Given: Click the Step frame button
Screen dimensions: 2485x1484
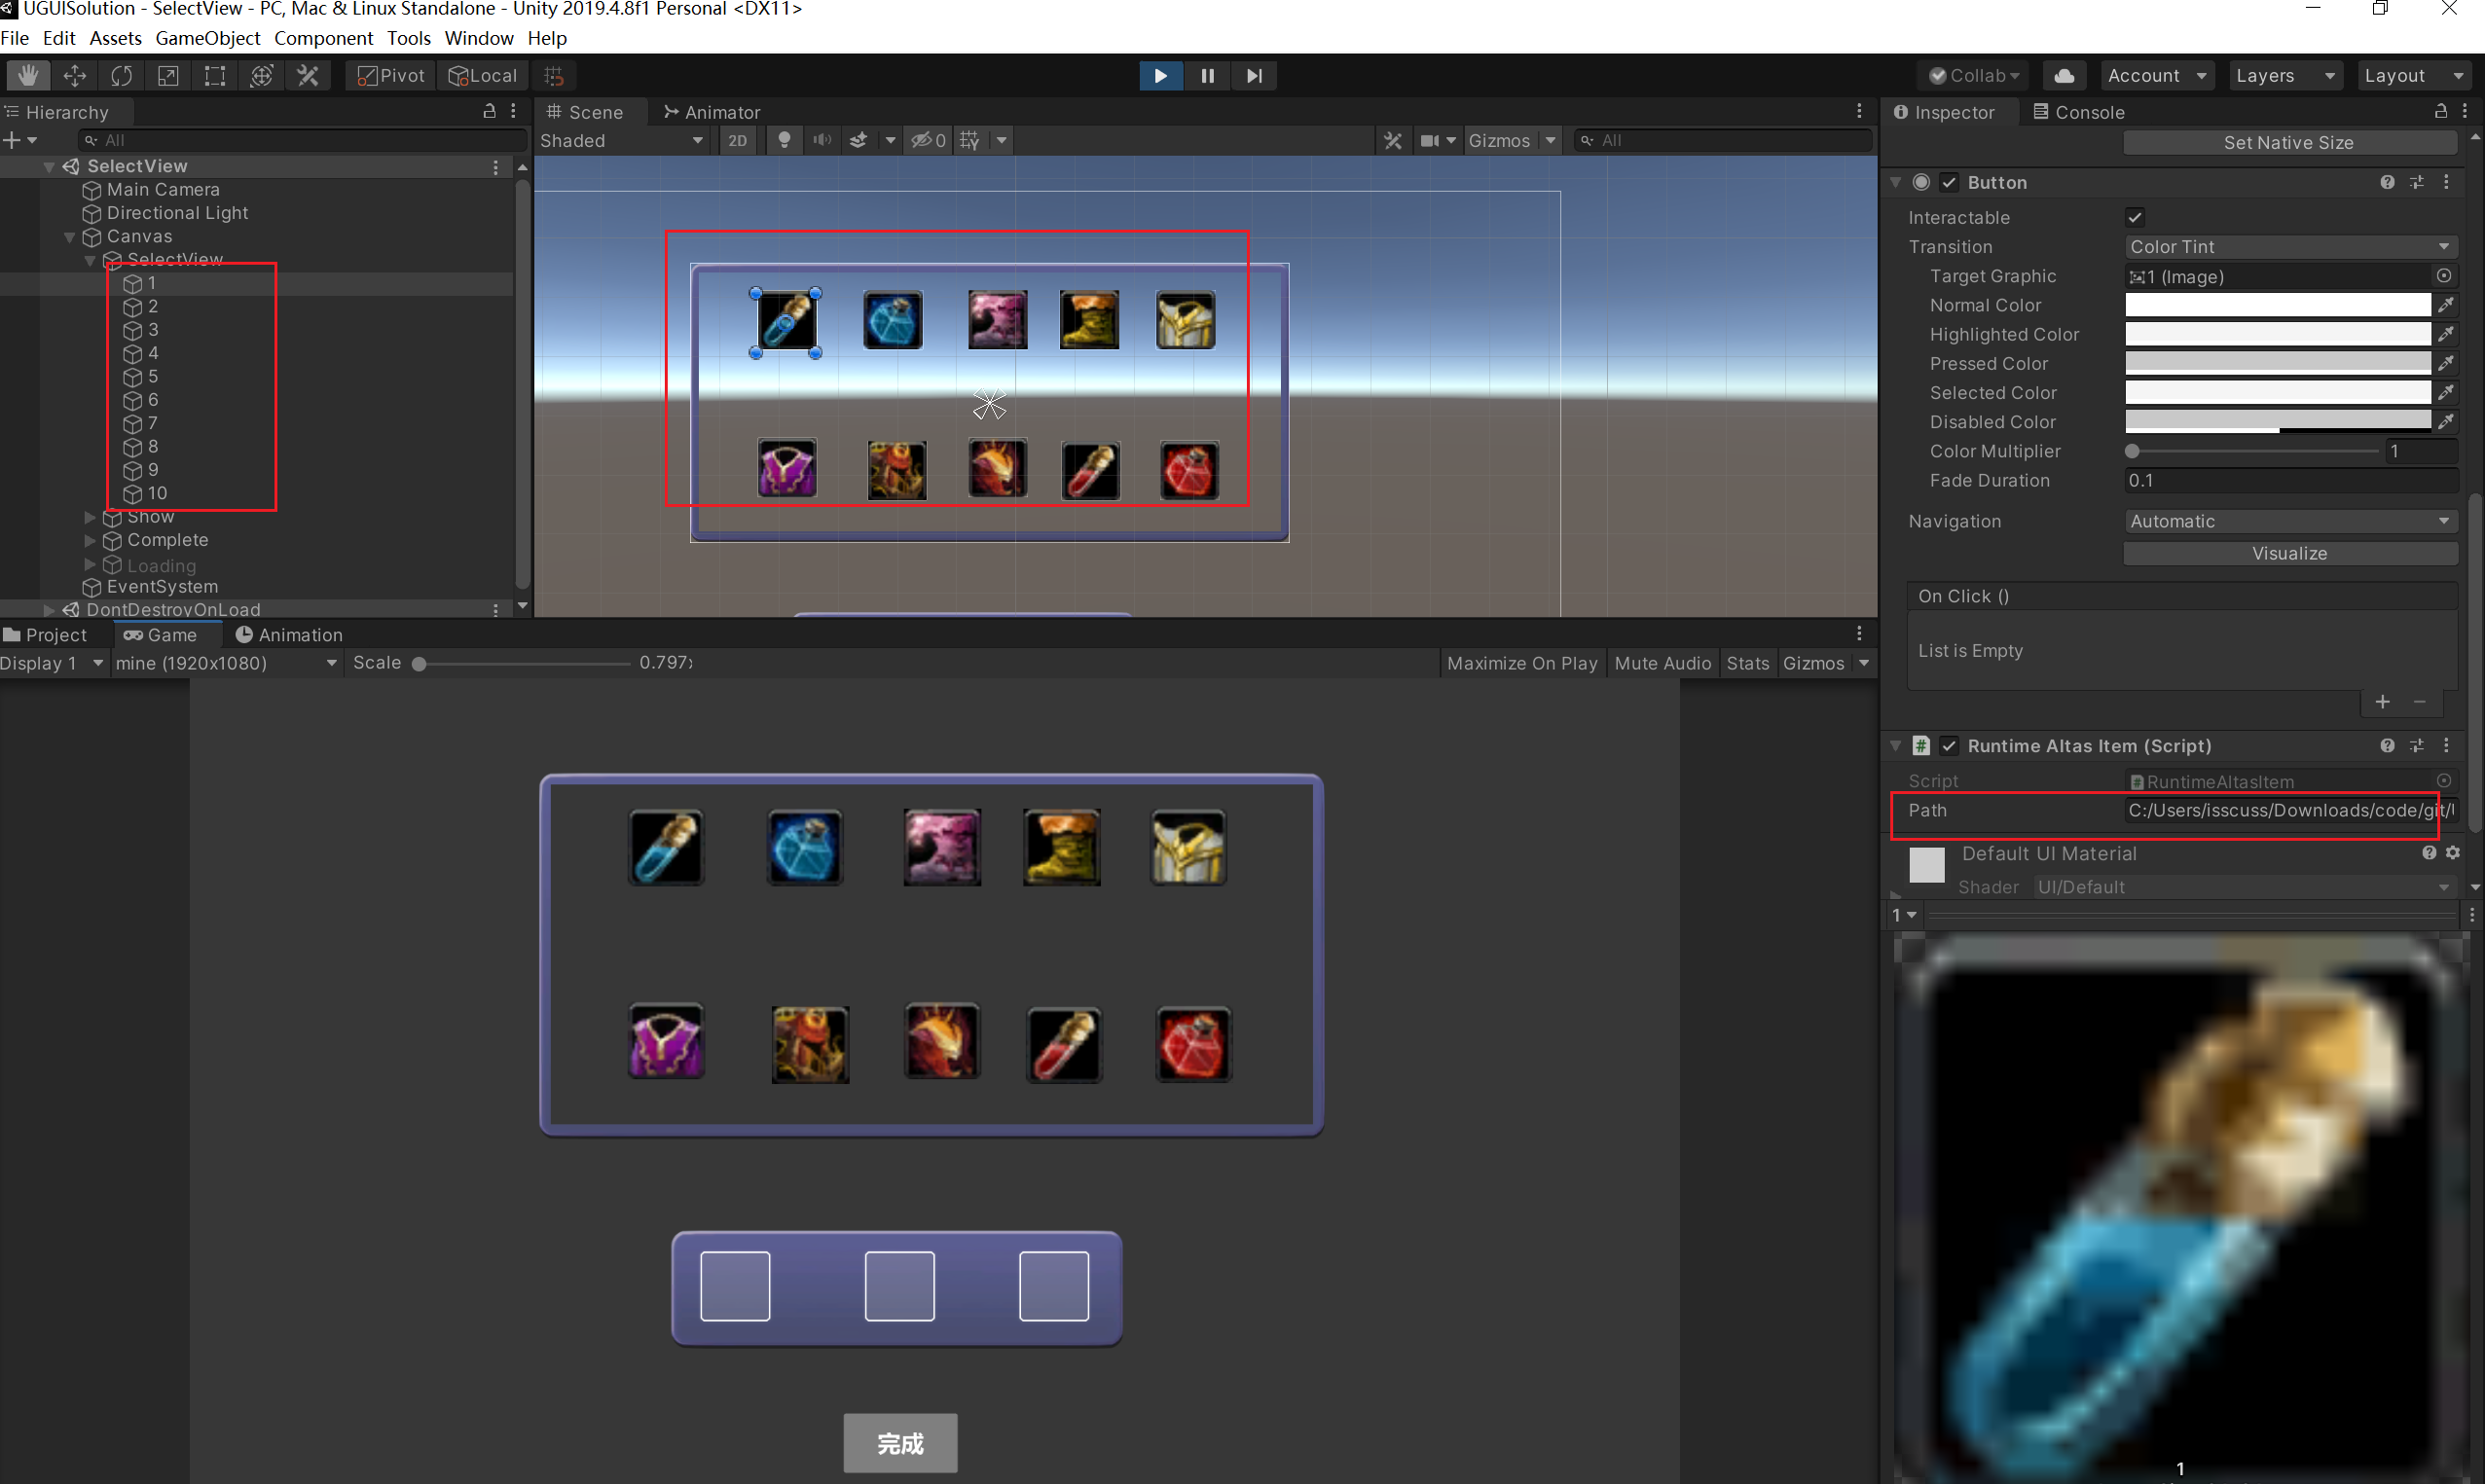Looking at the screenshot, I should pyautogui.click(x=1253, y=76).
